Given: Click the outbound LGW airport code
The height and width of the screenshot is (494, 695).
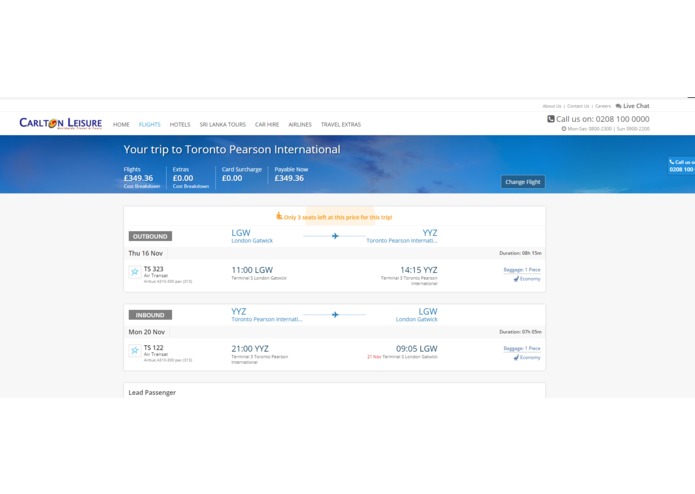Looking at the screenshot, I should point(241,233).
